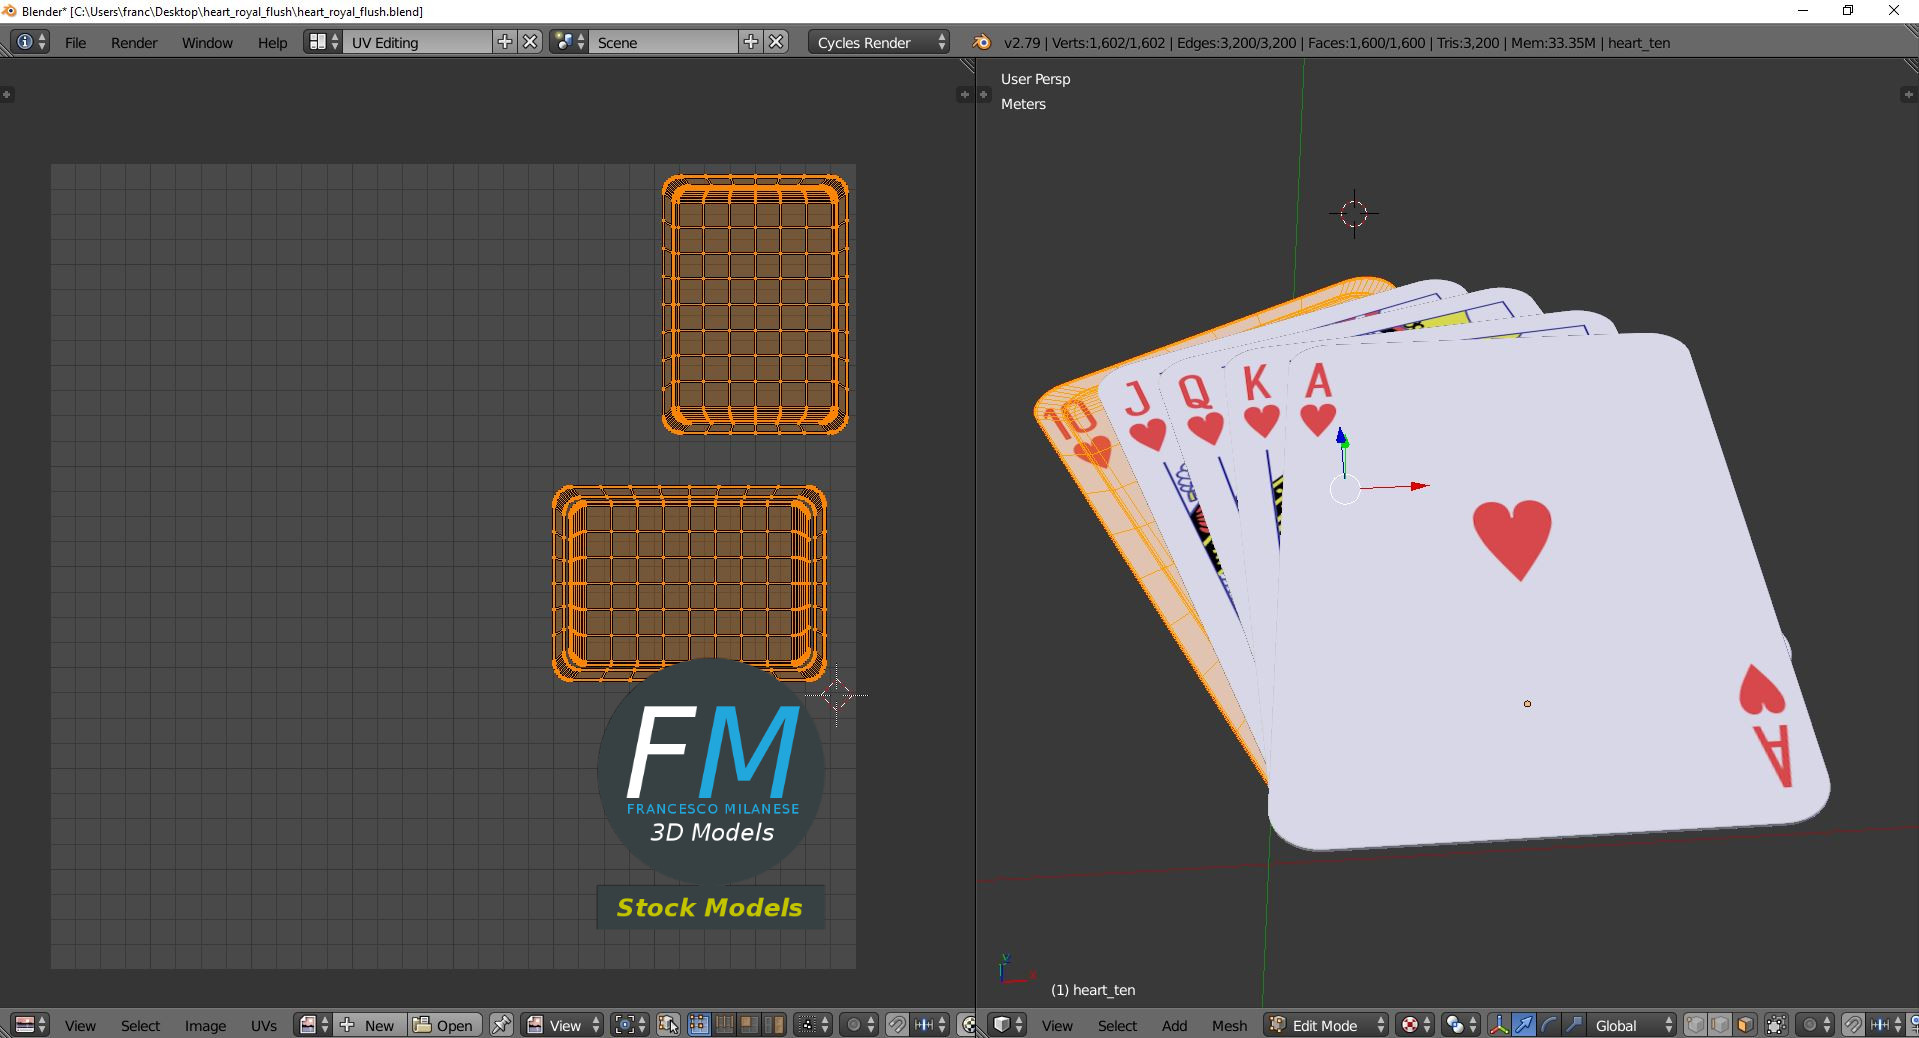Expand the 3D View right properties shelf
Viewport: 1919px width, 1038px height.
pyautogui.click(x=1908, y=94)
